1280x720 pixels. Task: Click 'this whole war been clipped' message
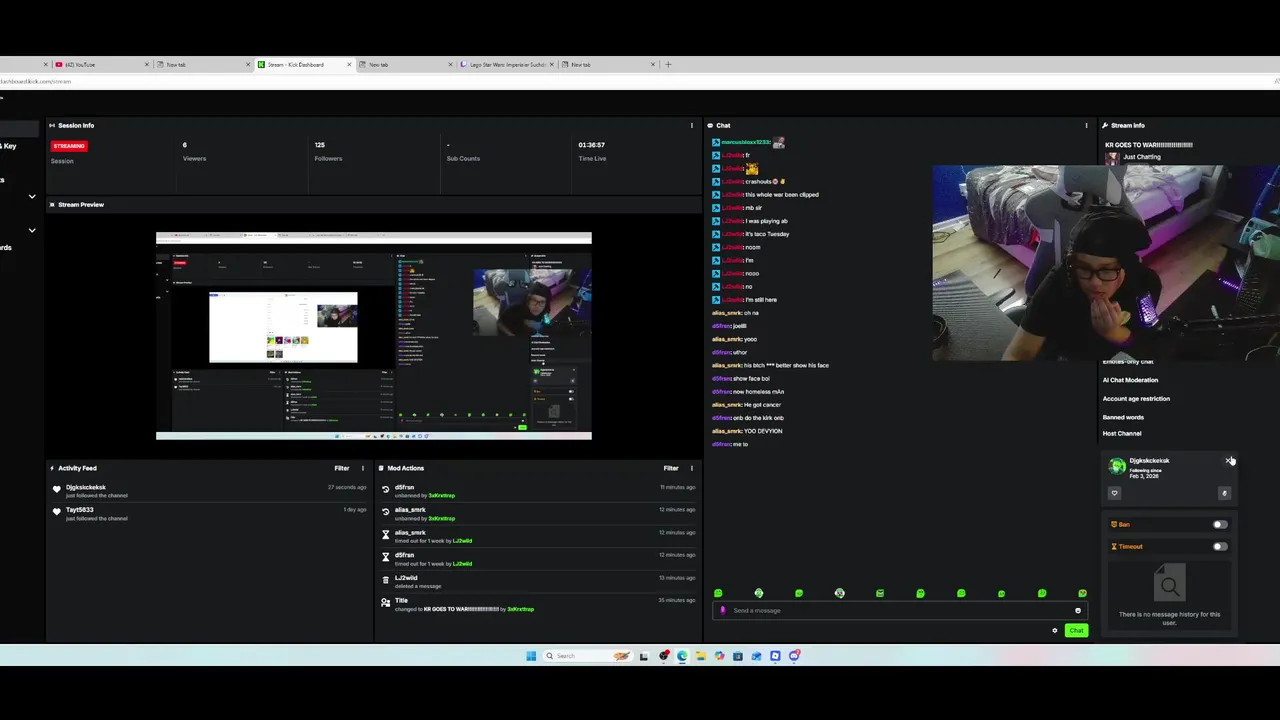[x=782, y=195]
